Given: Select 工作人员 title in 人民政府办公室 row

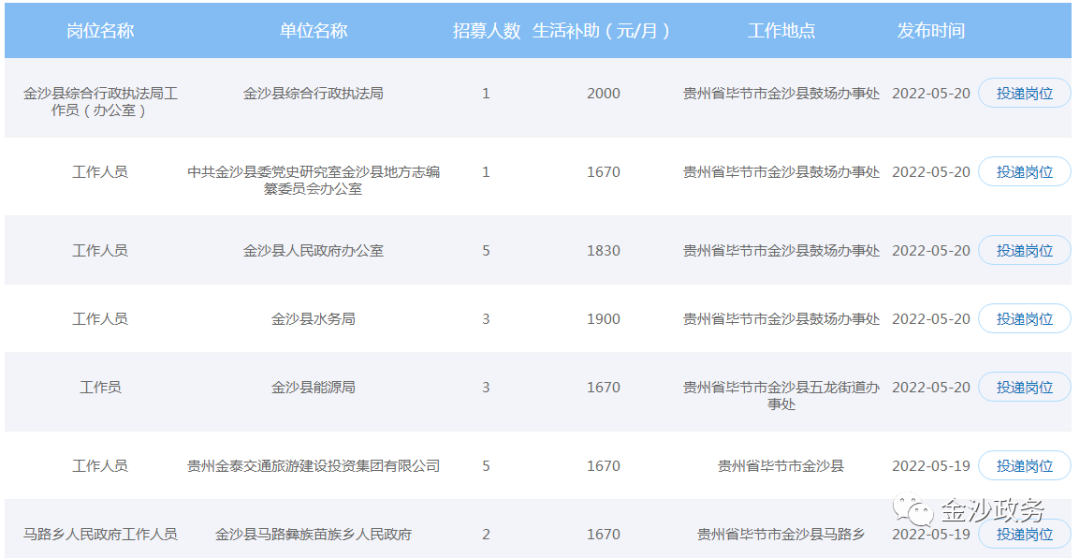Looking at the screenshot, I should point(101,250).
